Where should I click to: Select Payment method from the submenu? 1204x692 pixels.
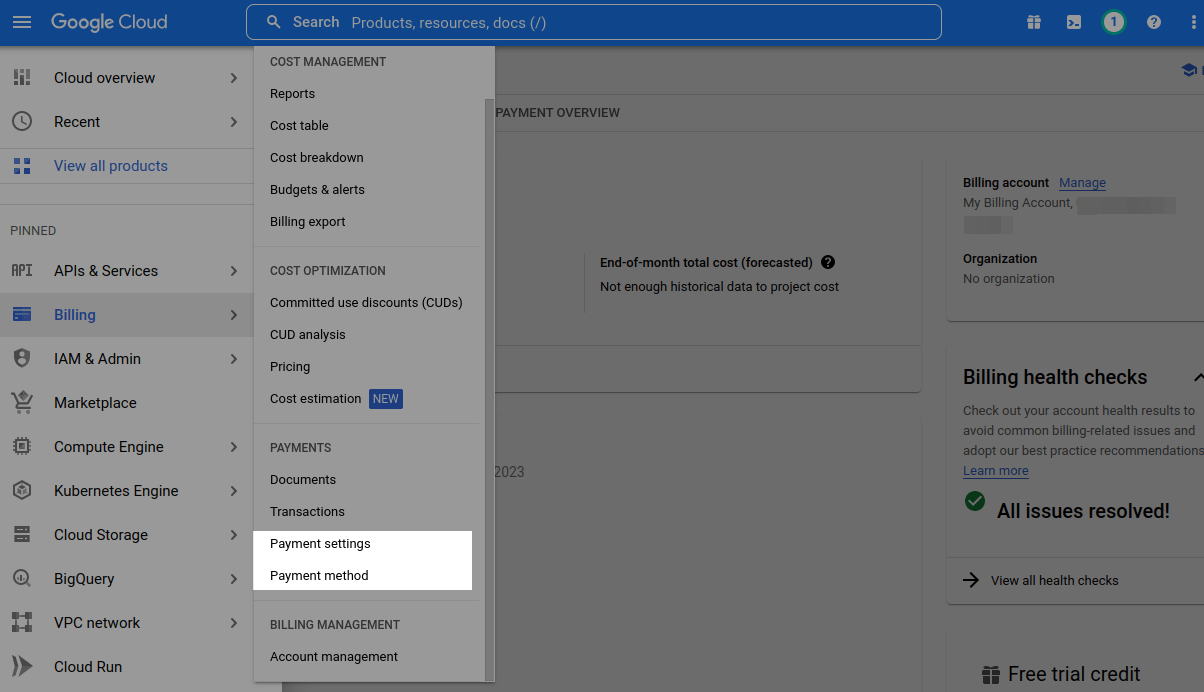(319, 576)
